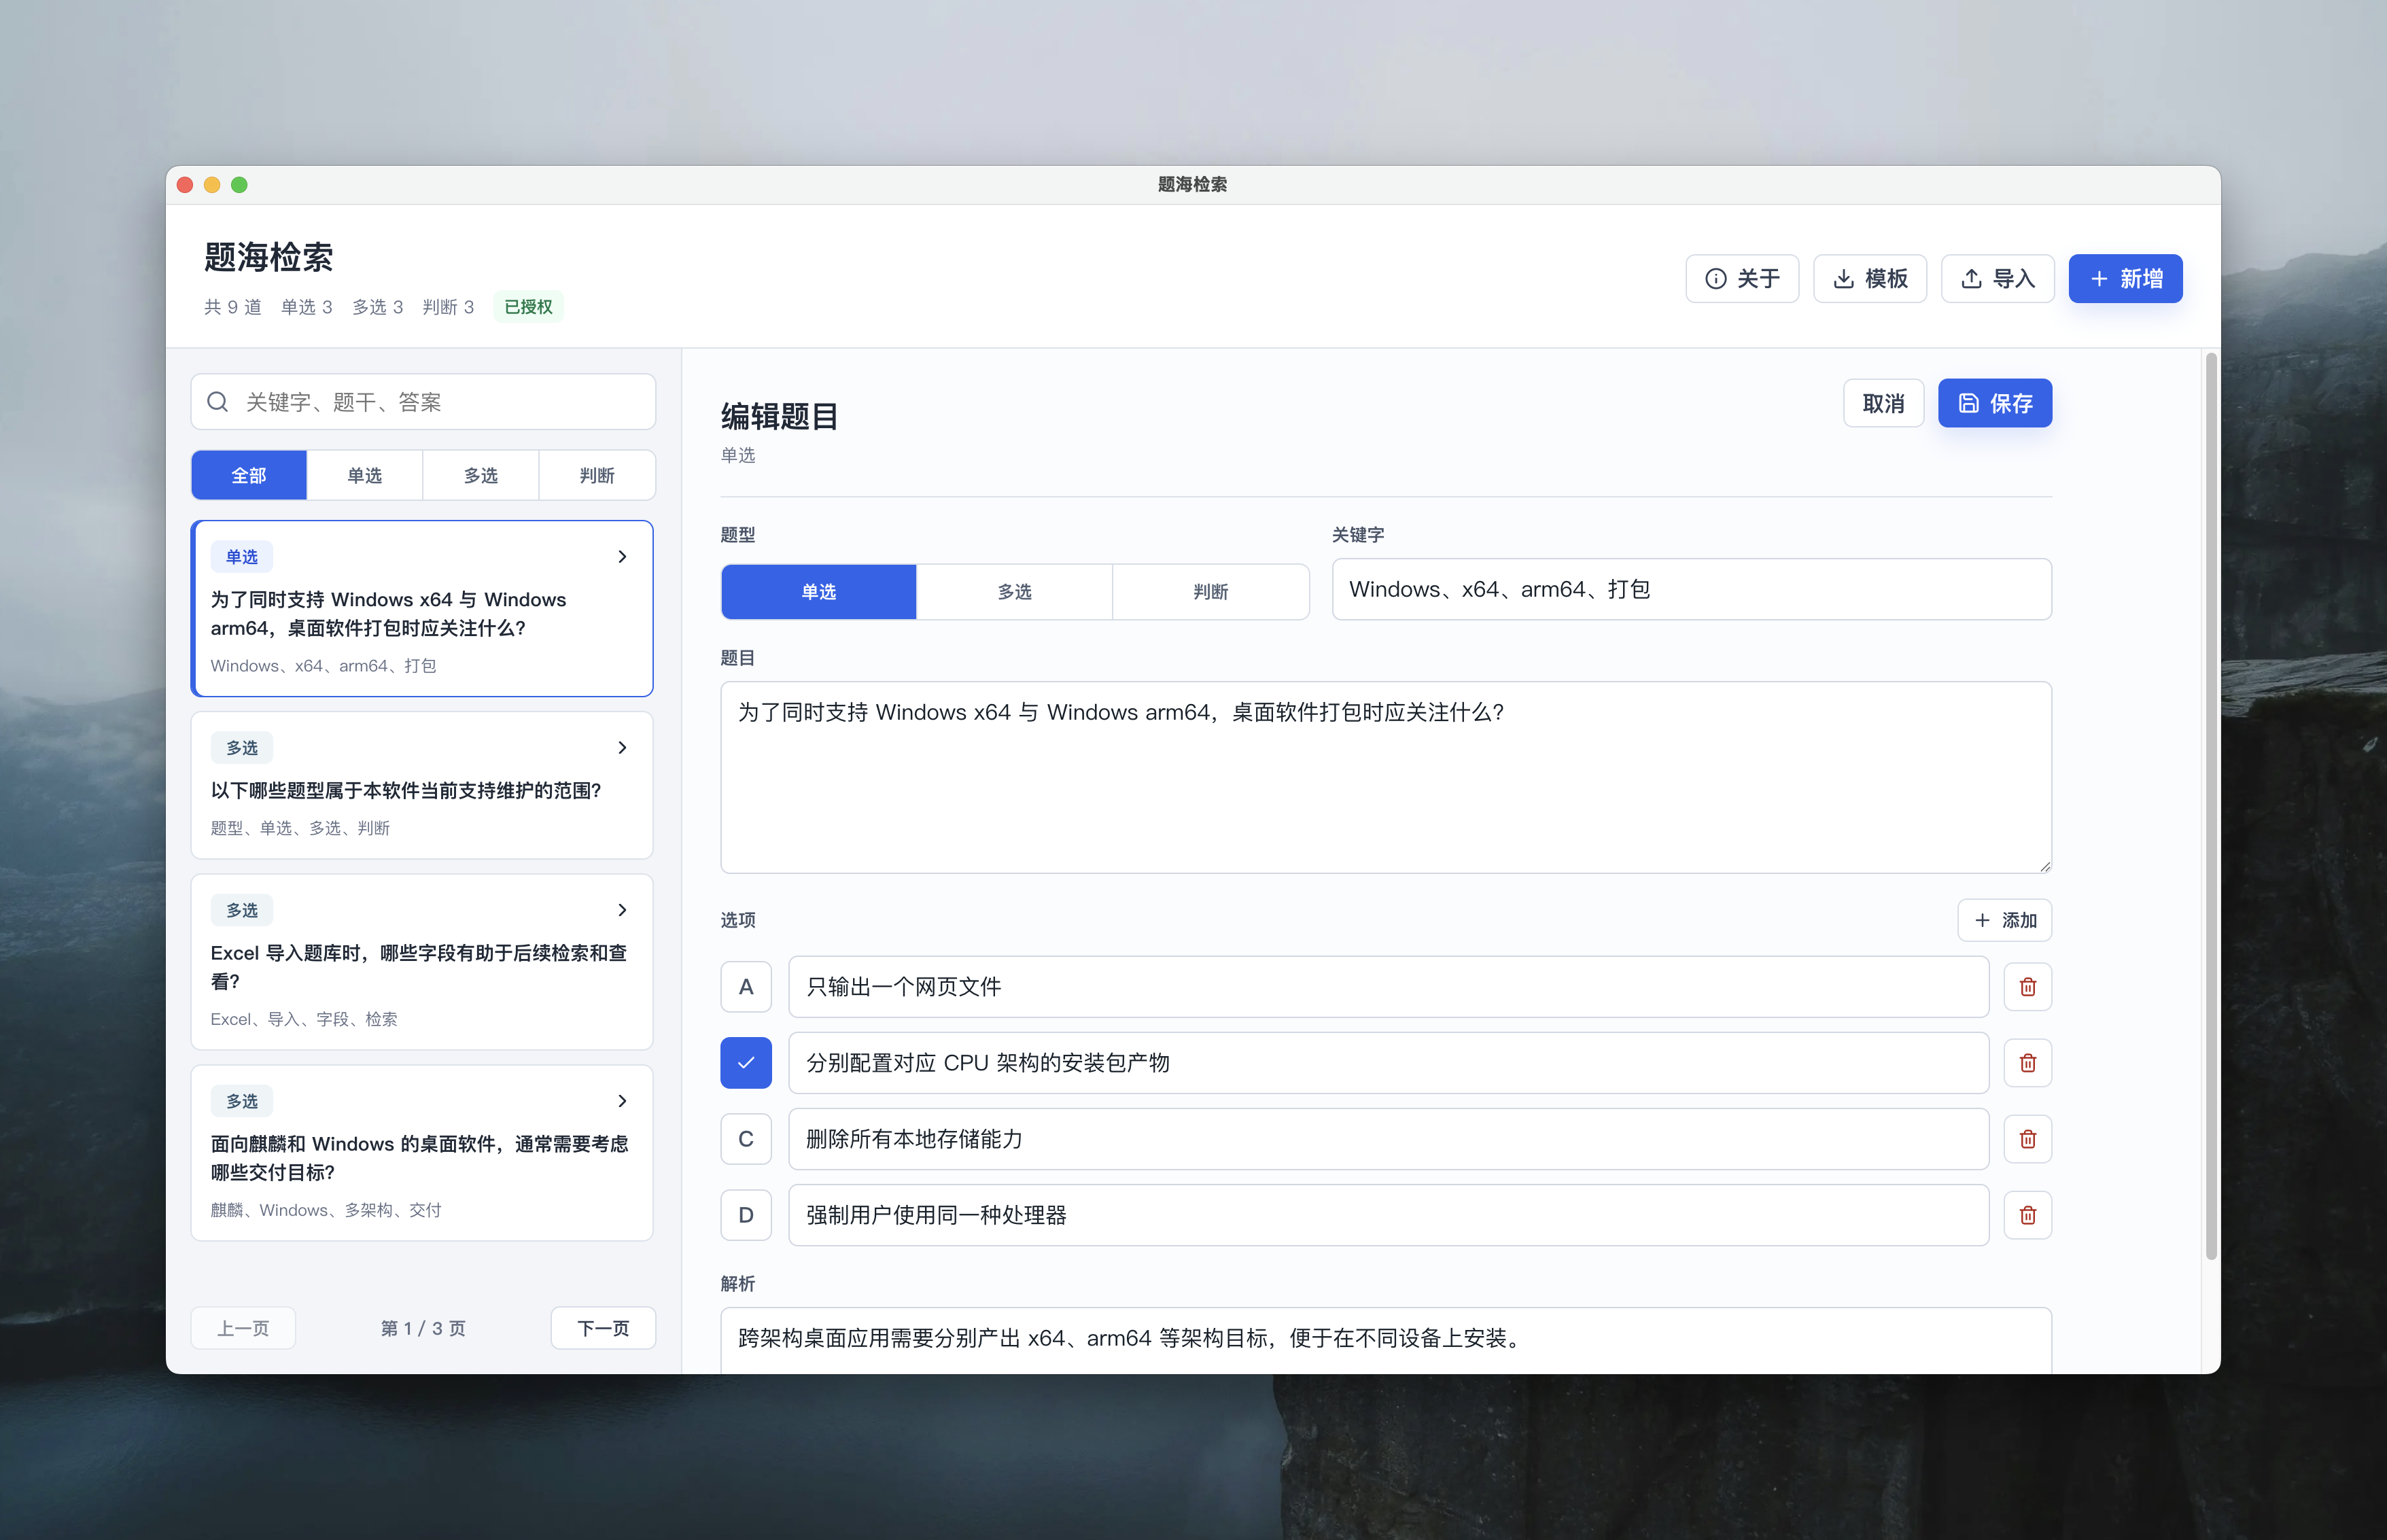This screenshot has width=2387, height=1540.
Task: Open the question 面向麒麟和 Windows 的桌面软件
Action: pyautogui.click(x=422, y=1153)
